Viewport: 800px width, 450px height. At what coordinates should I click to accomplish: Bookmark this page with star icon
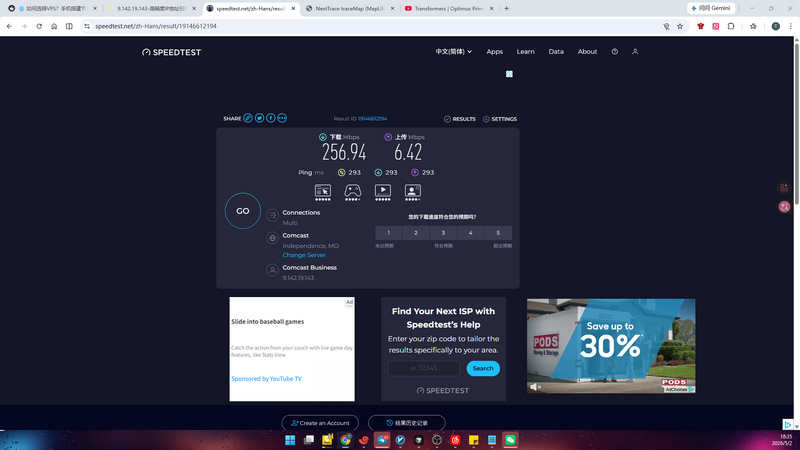(680, 26)
